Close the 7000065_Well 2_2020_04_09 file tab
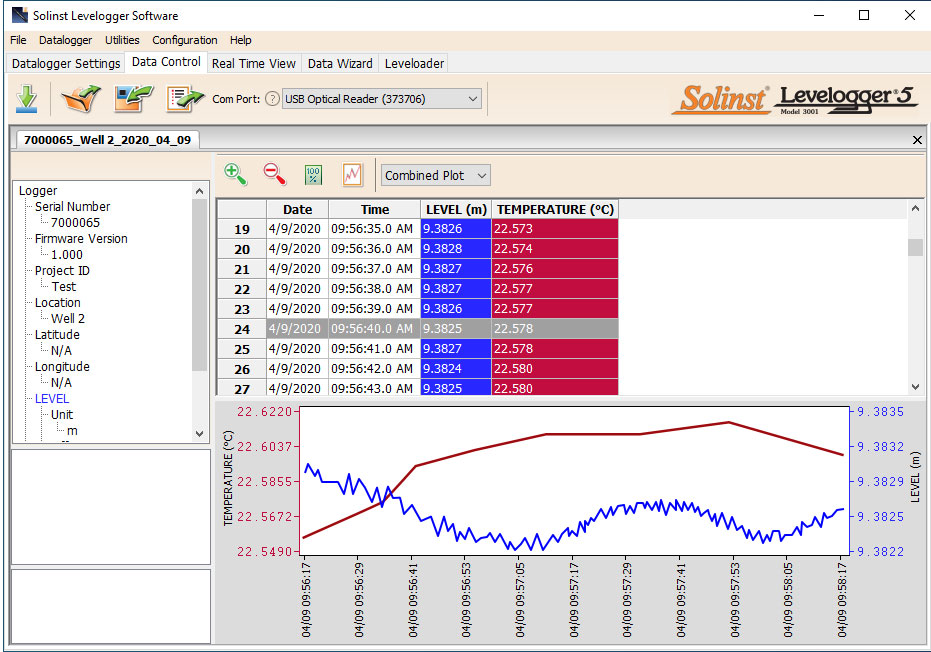This screenshot has height=652, width=931. click(x=917, y=139)
